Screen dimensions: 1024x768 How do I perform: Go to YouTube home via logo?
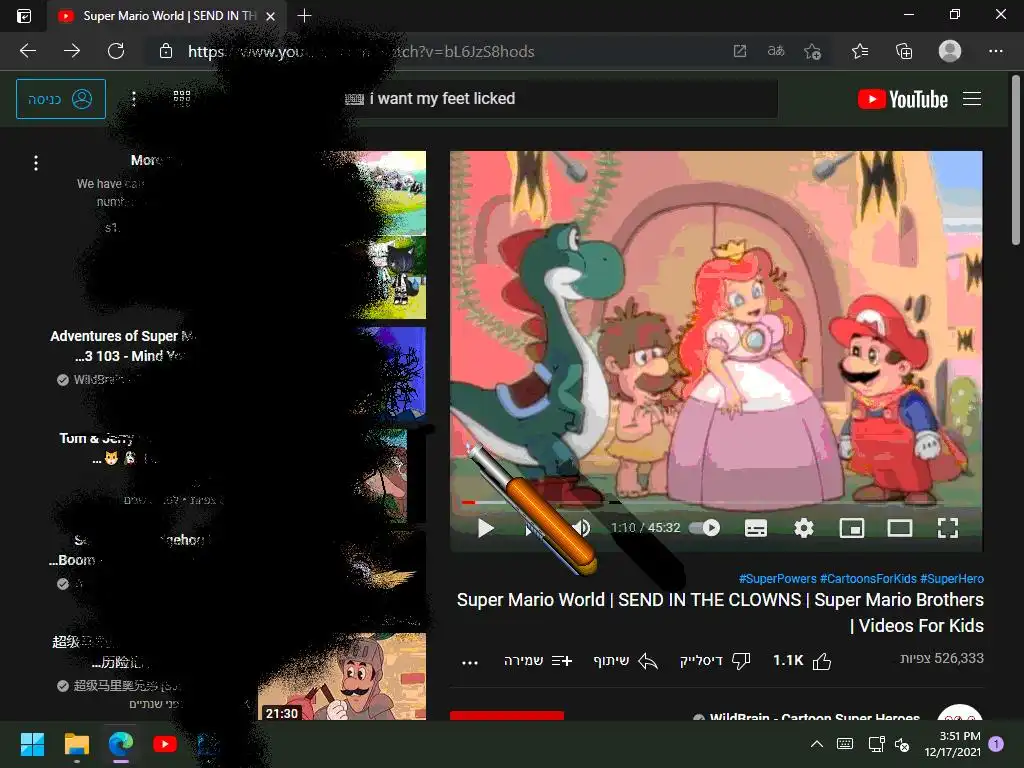pyautogui.click(x=903, y=99)
